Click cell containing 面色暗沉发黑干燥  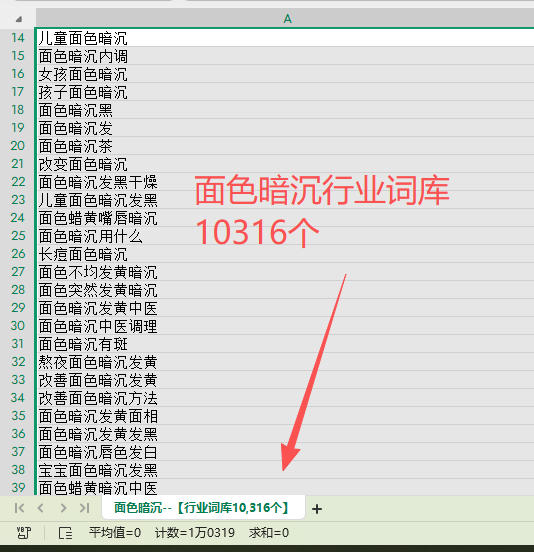[x=285, y=182]
